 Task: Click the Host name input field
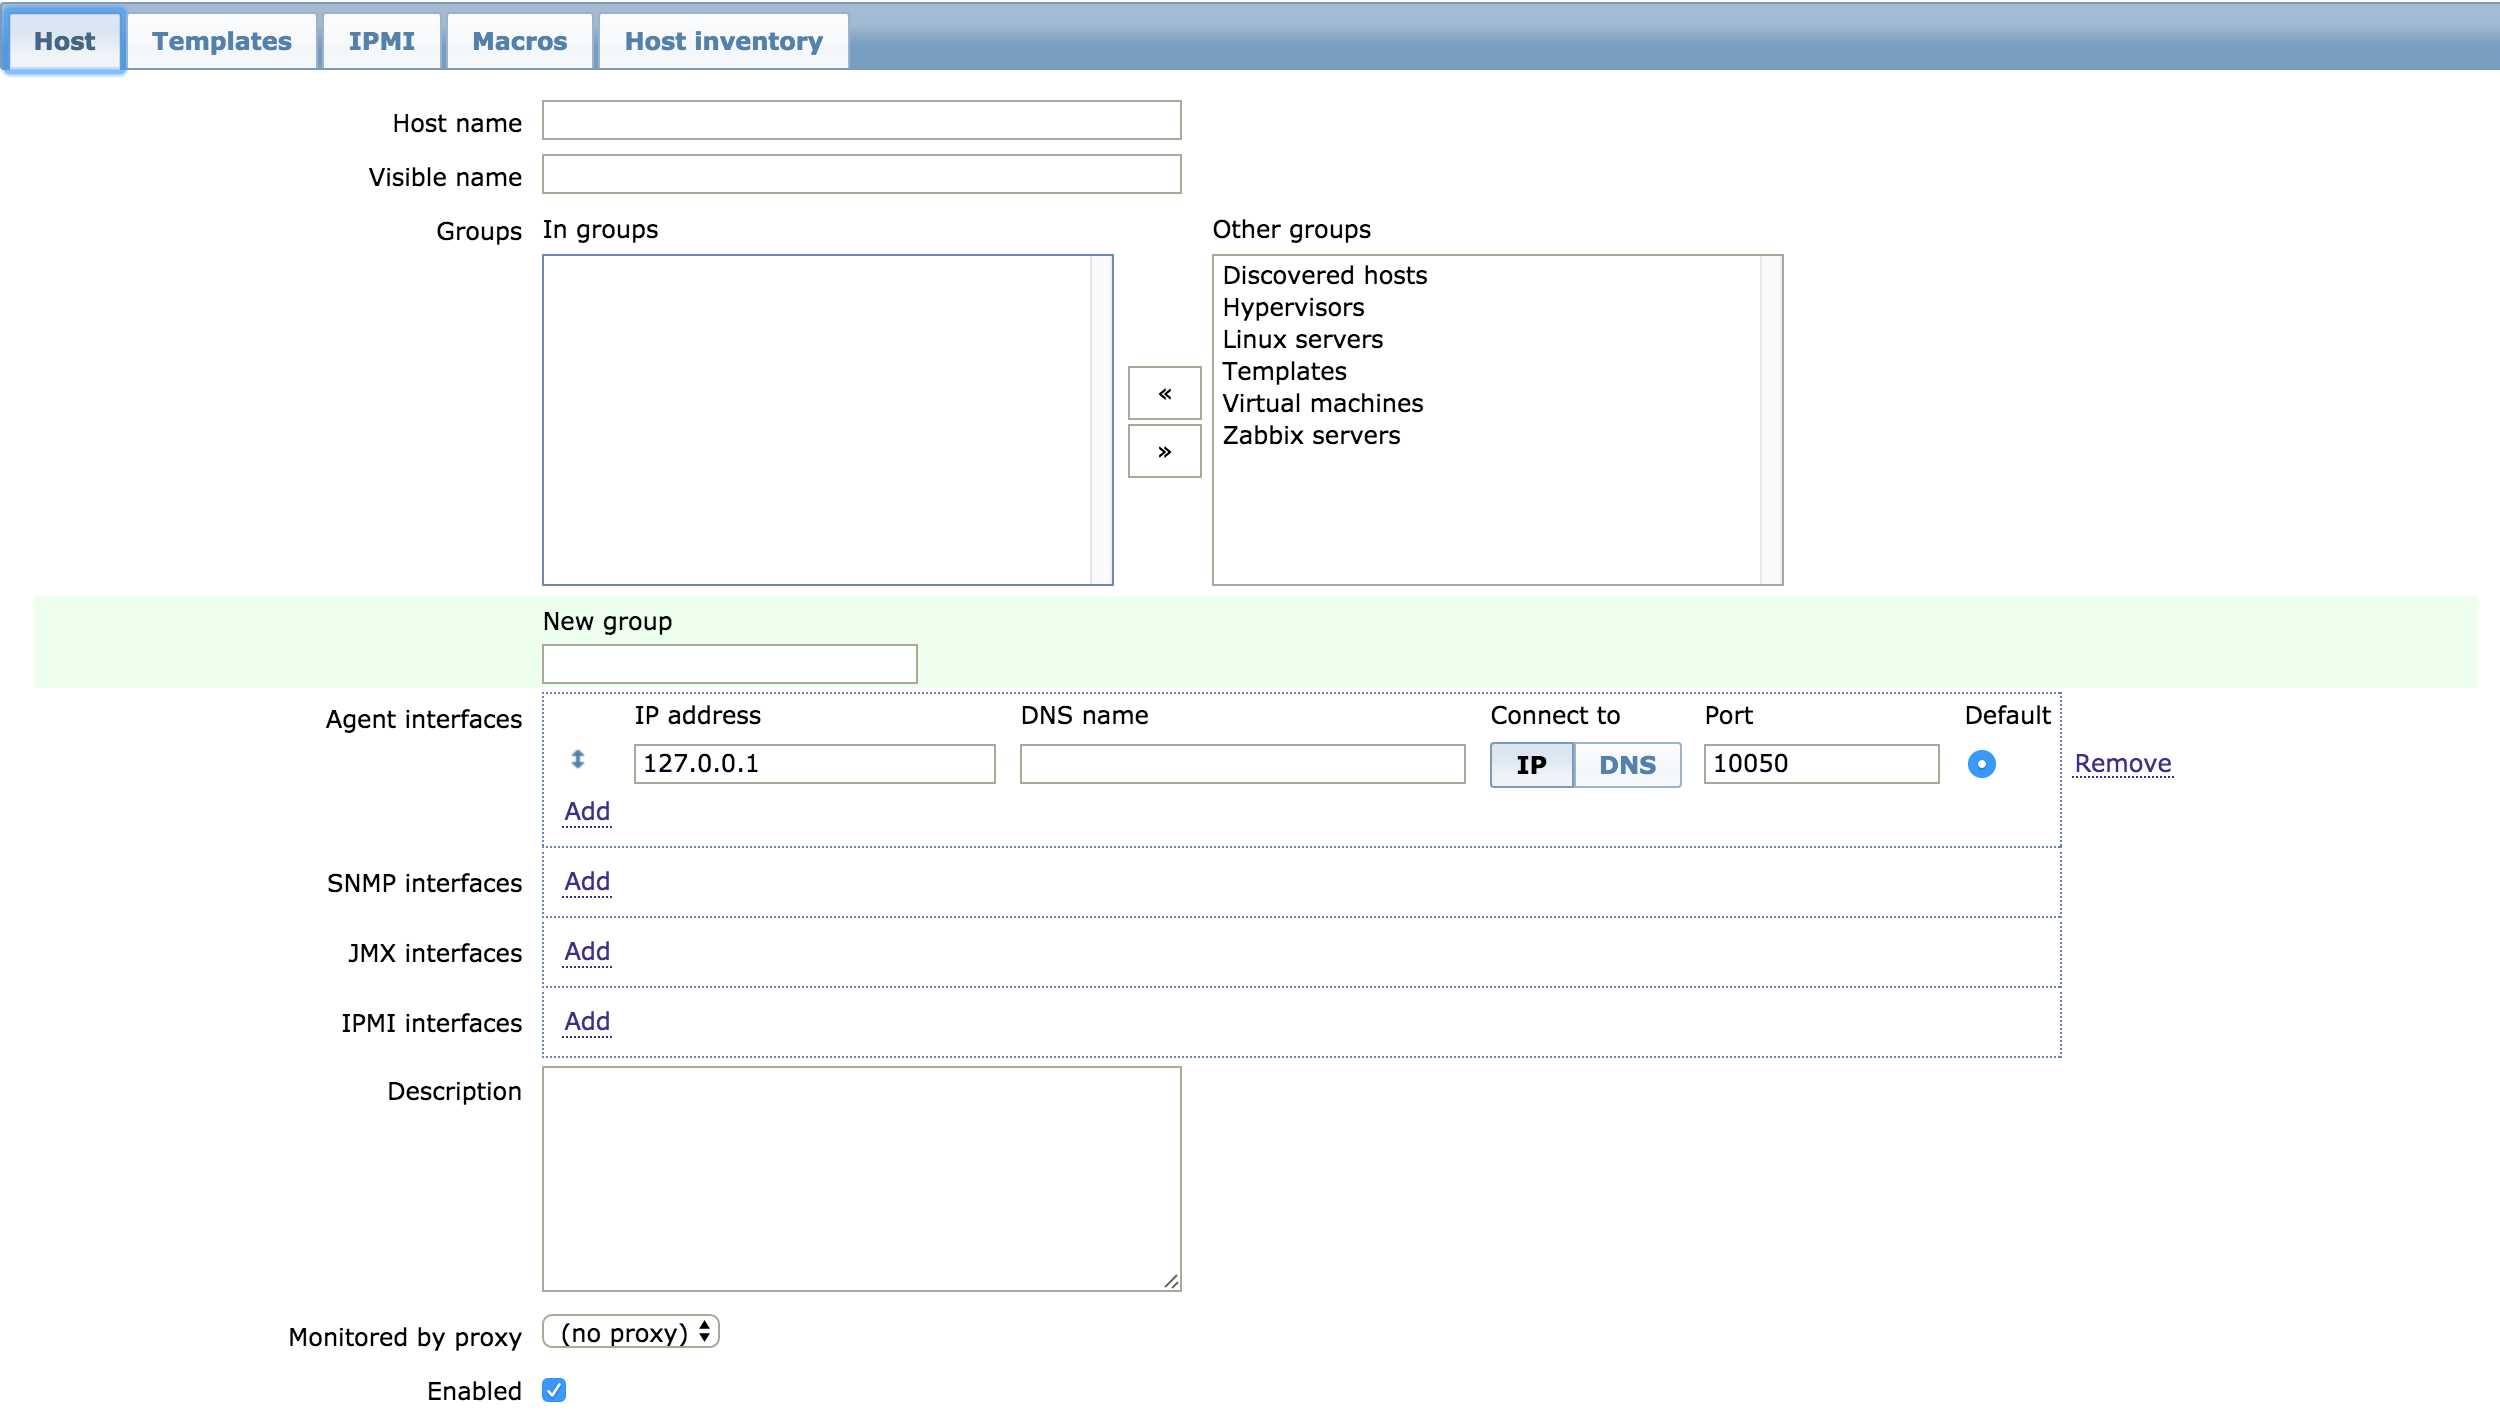click(861, 121)
